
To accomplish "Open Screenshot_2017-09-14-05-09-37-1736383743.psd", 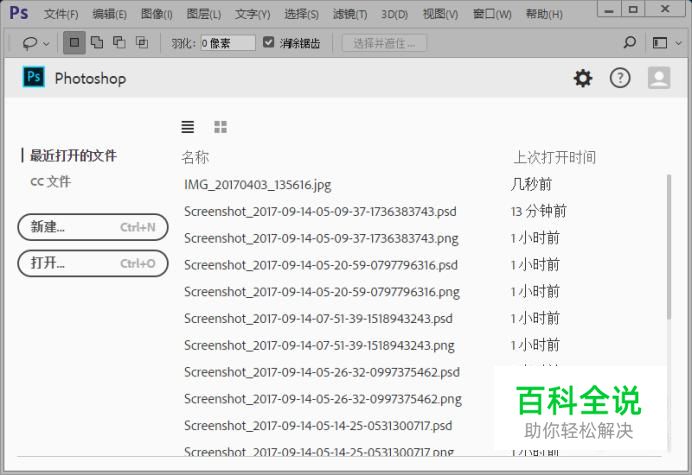I will (320, 211).
